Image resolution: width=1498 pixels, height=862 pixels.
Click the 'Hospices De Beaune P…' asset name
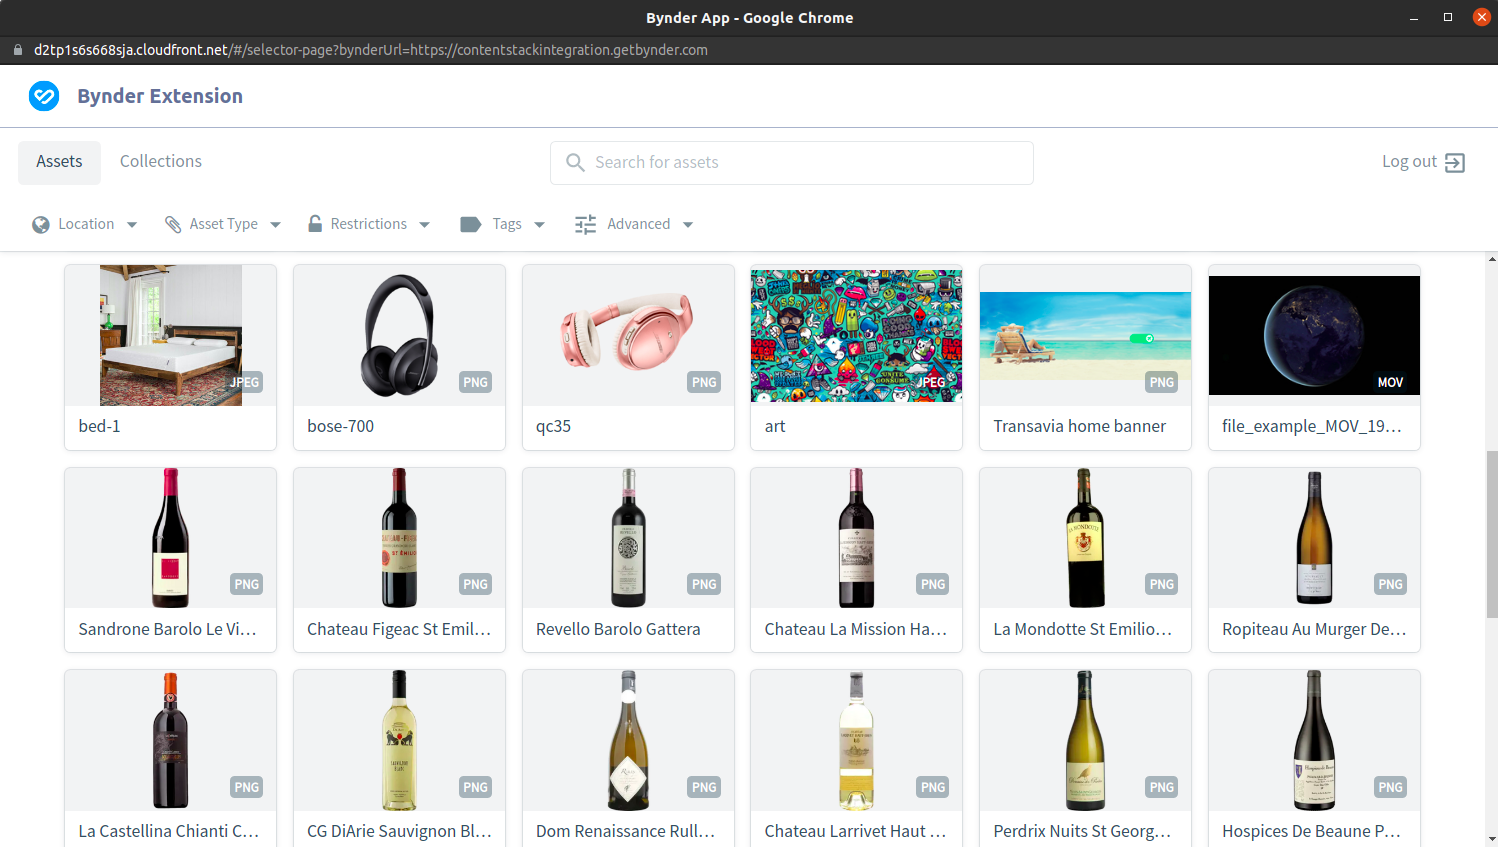(x=1311, y=831)
